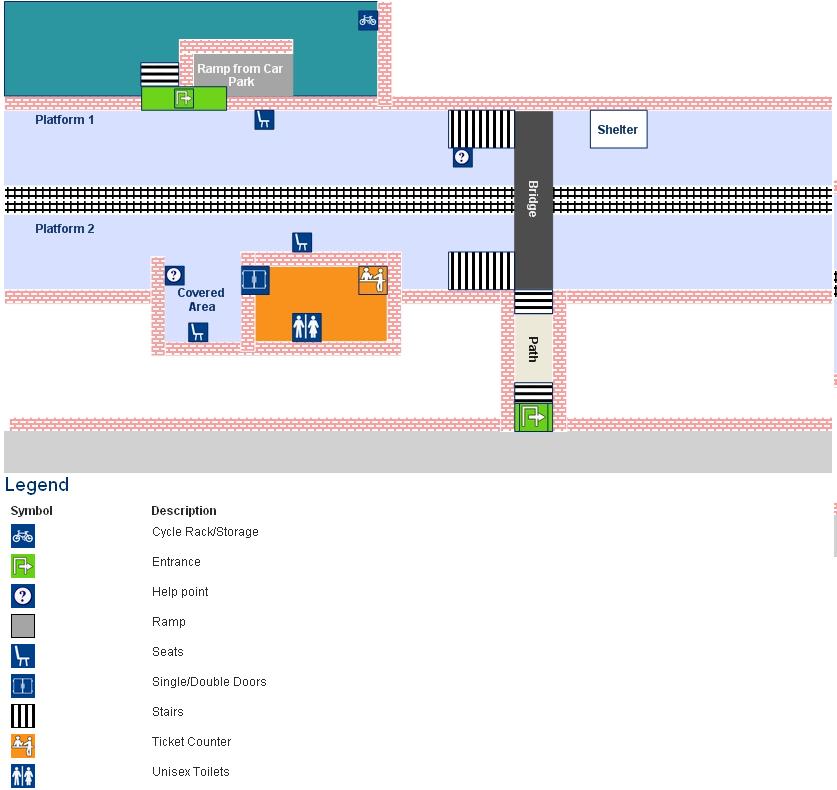The width and height of the screenshot is (837, 790).
Task: Click the Ramp grey swatch in the legend
Action: [x=23, y=626]
